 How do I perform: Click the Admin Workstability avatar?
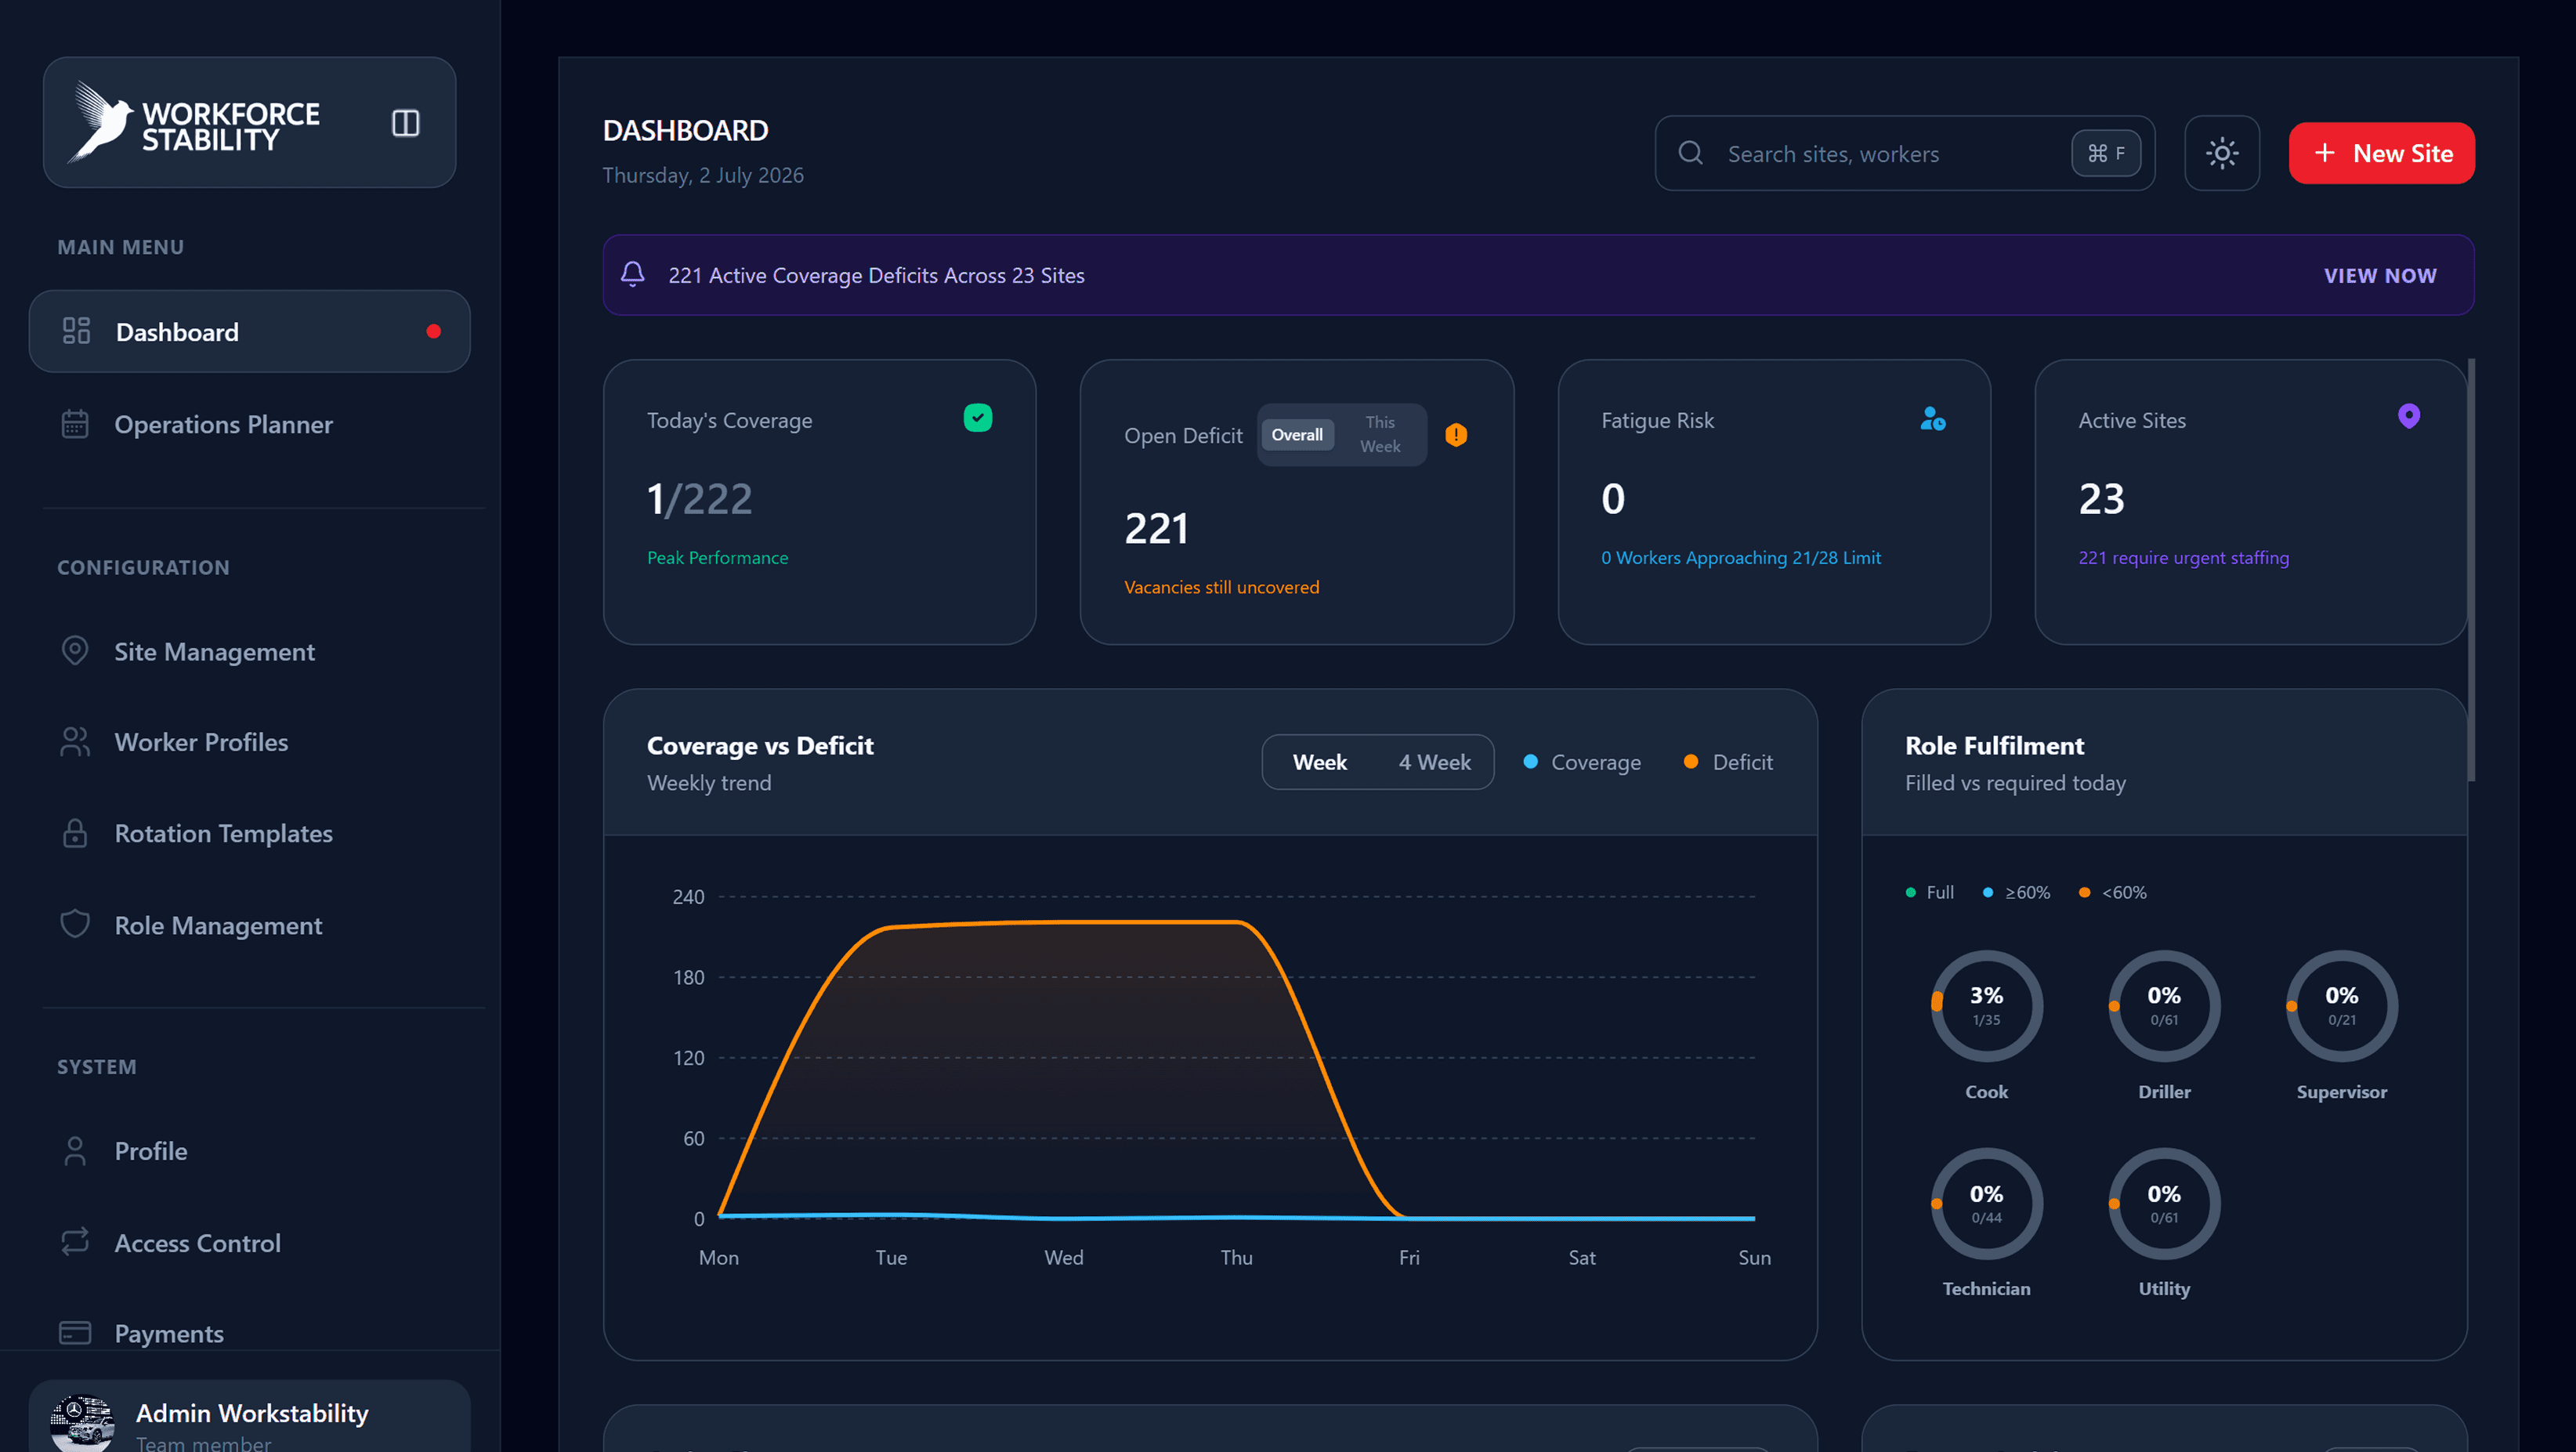pos(82,1422)
